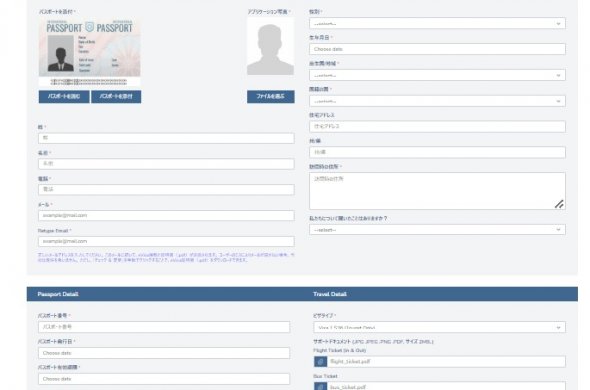Viewport: 590px width, 390px height.
Task: Focus the 名前 given name input field
Action: pyautogui.click(x=166, y=164)
